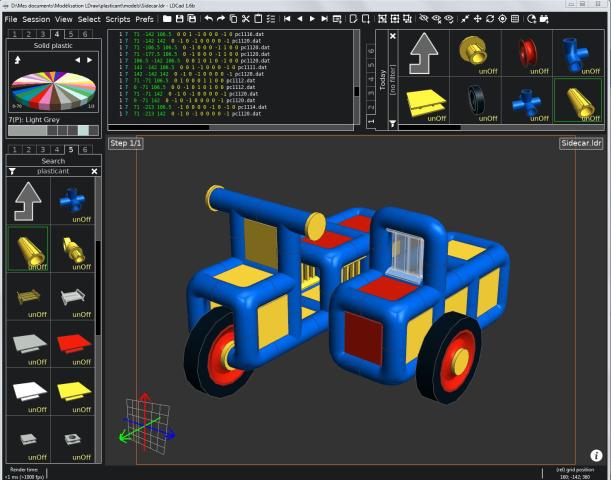Open the Today bin filter funnel
Image resolution: width=611 pixels, height=480 pixels.
pos(392,122)
